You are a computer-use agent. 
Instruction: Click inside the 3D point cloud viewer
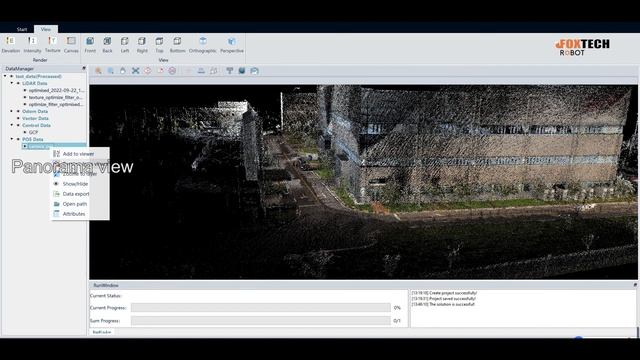pyautogui.click(x=363, y=182)
